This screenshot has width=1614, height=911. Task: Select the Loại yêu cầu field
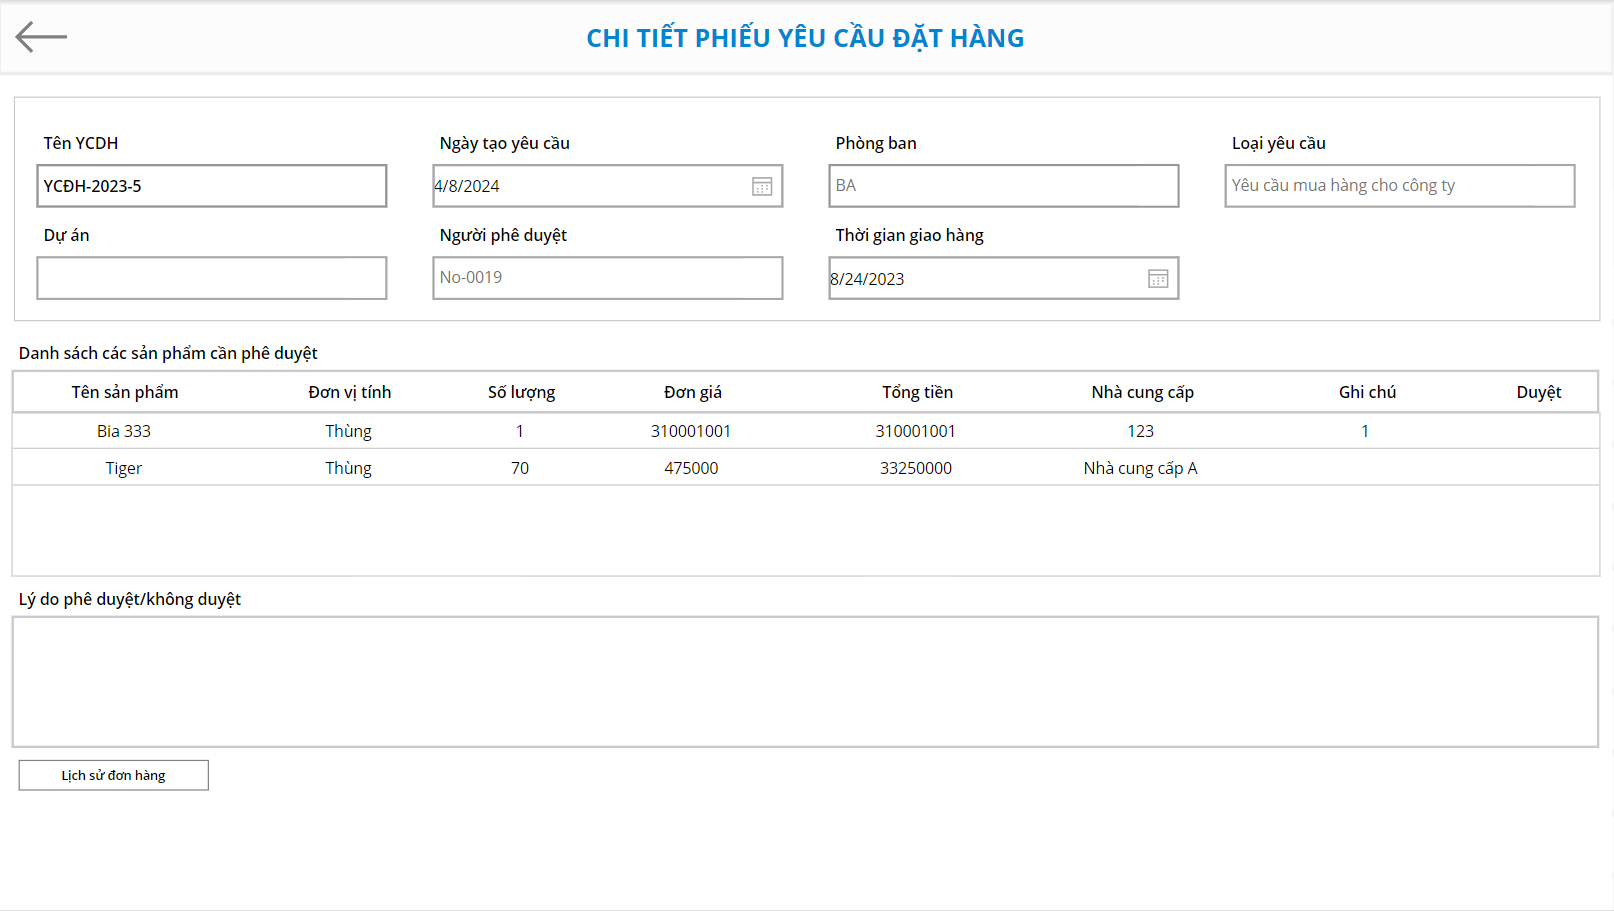pyautogui.click(x=1400, y=186)
